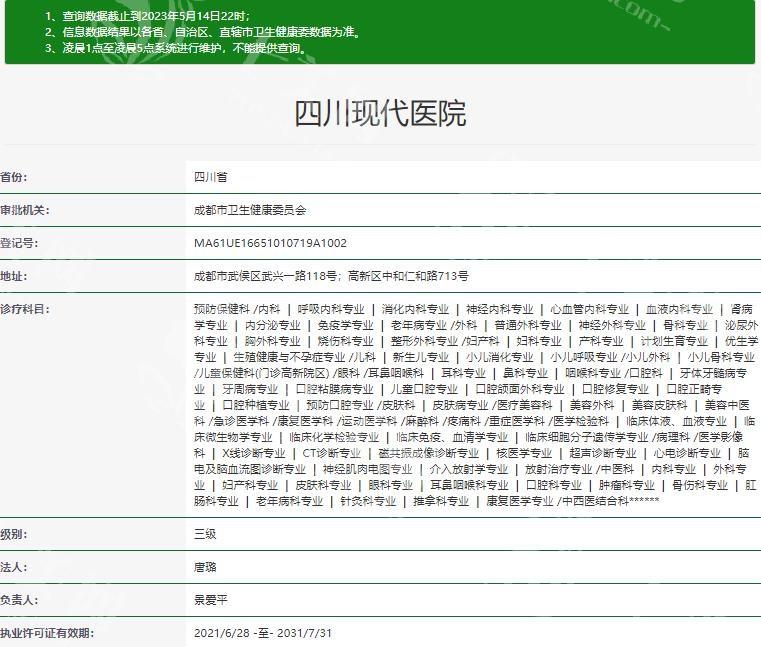Click the 审批机关 label

[x=25, y=210]
